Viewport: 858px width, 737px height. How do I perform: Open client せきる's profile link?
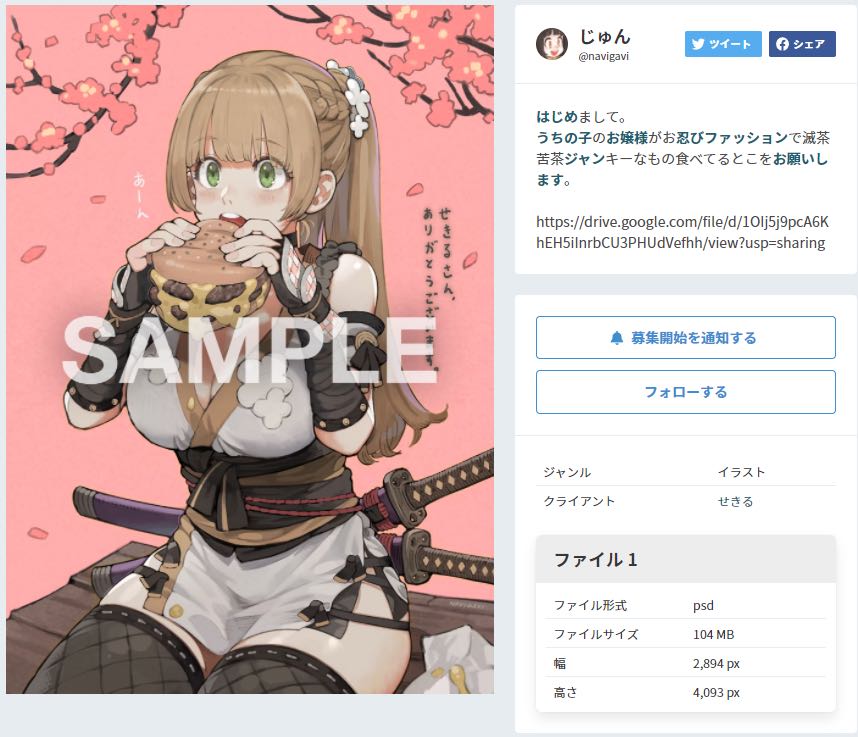pos(735,501)
